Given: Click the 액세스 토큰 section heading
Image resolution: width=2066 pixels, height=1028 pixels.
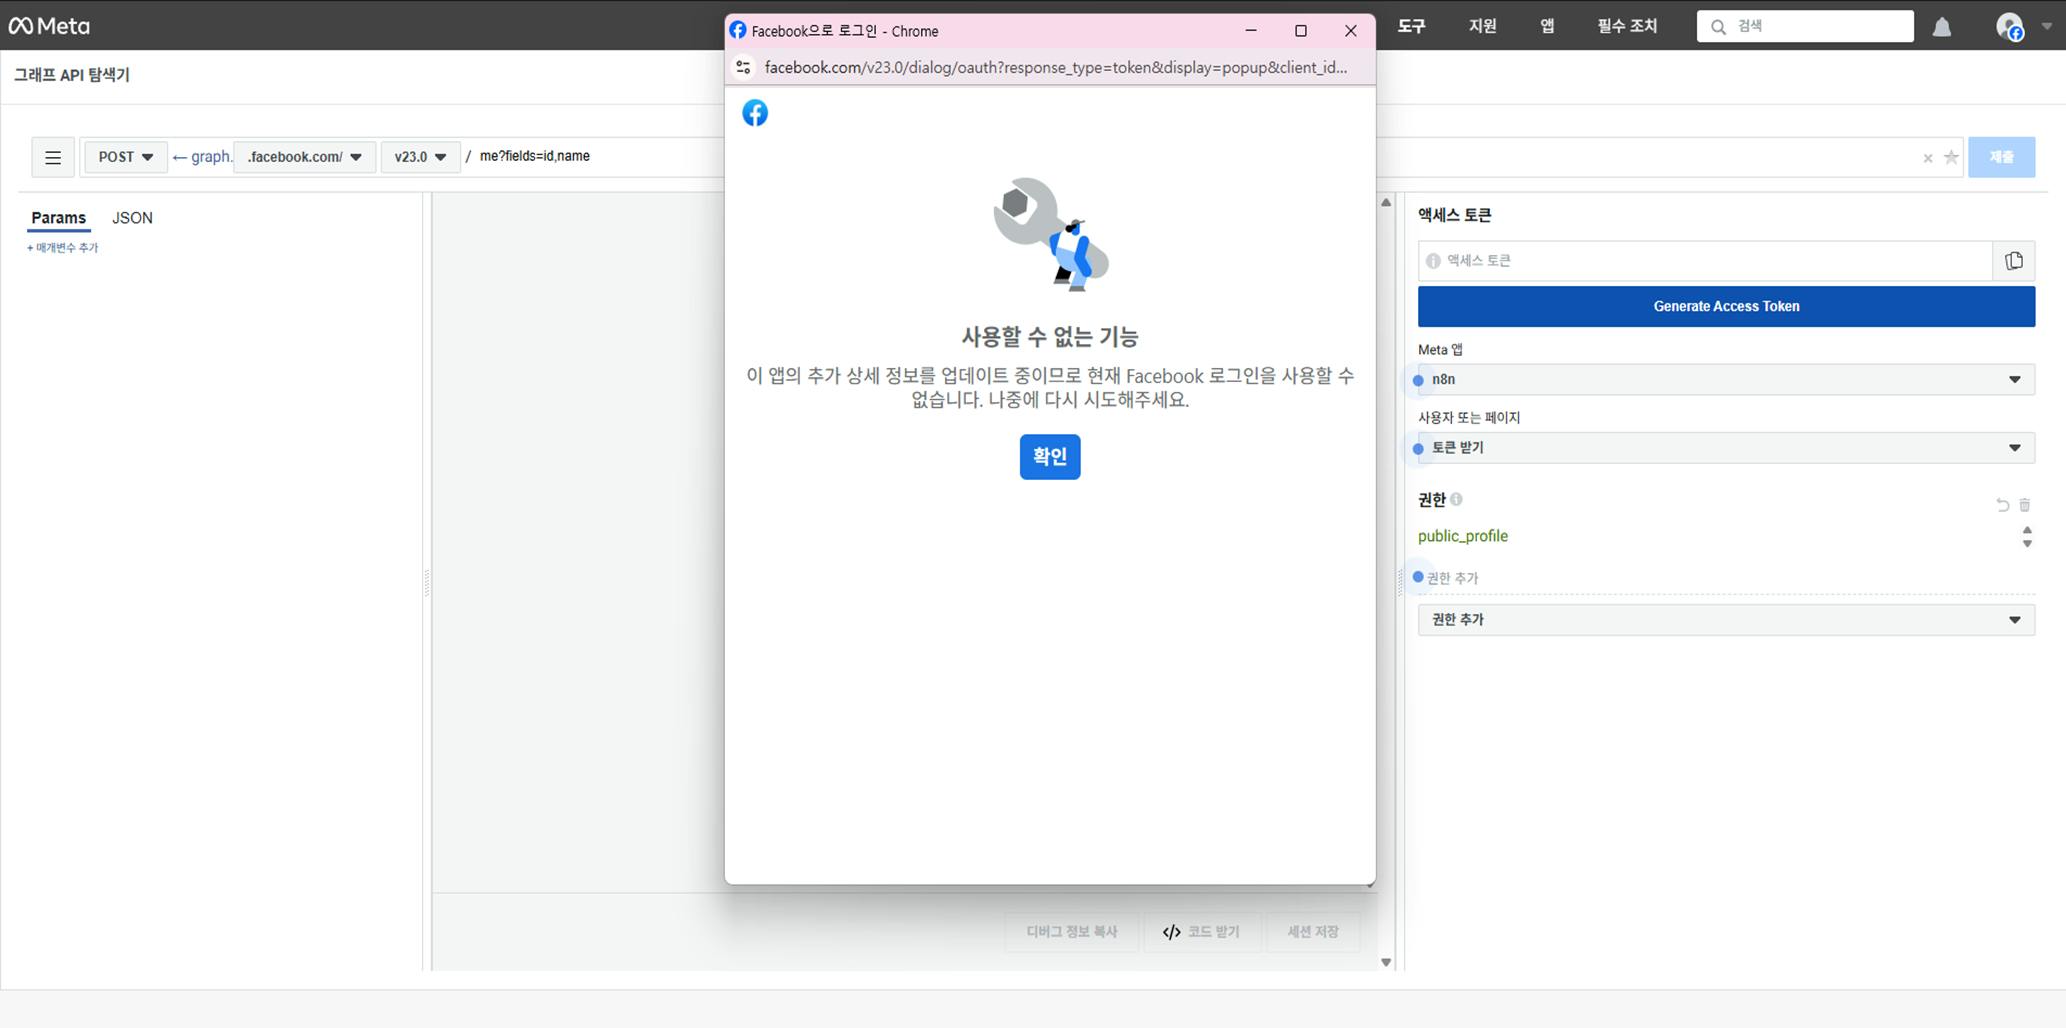Looking at the screenshot, I should 1454,215.
